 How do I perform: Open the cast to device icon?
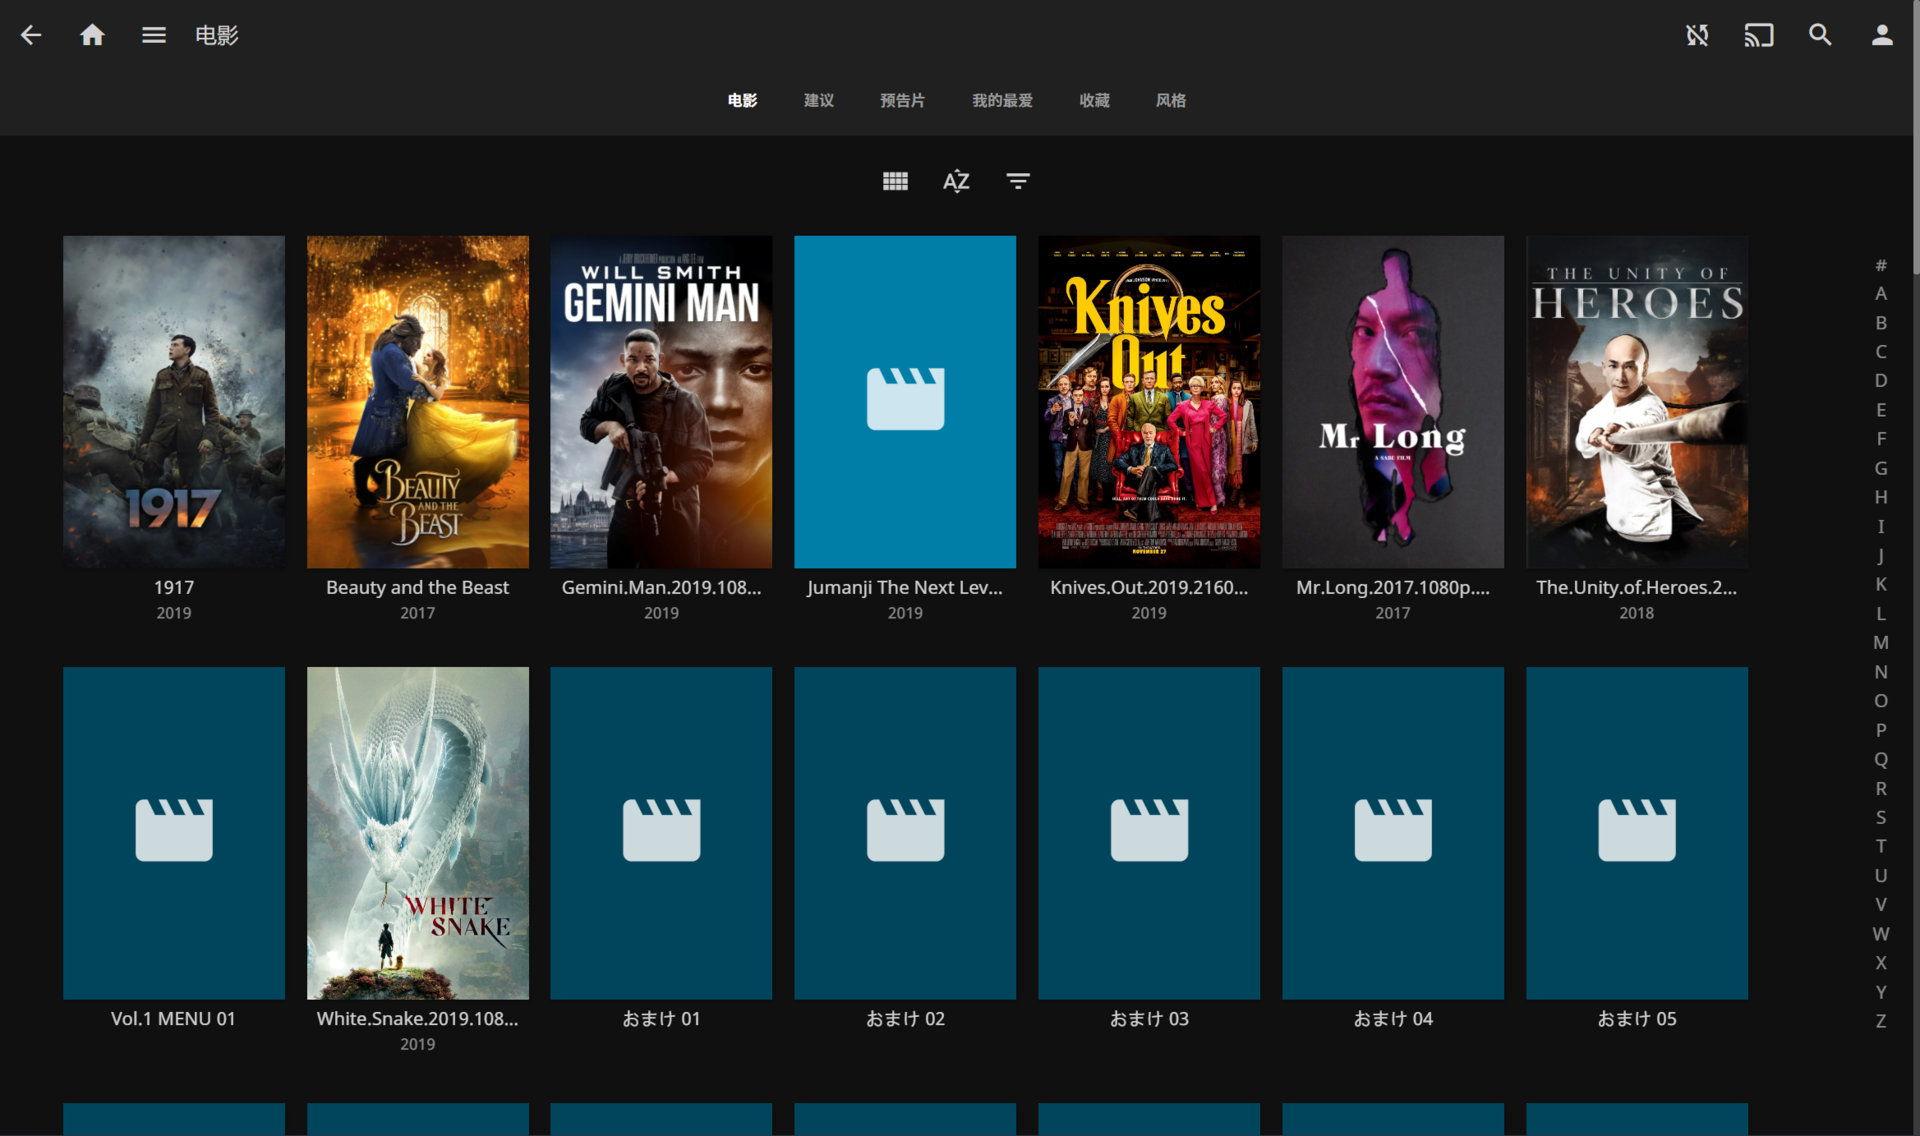(1758, 35)
